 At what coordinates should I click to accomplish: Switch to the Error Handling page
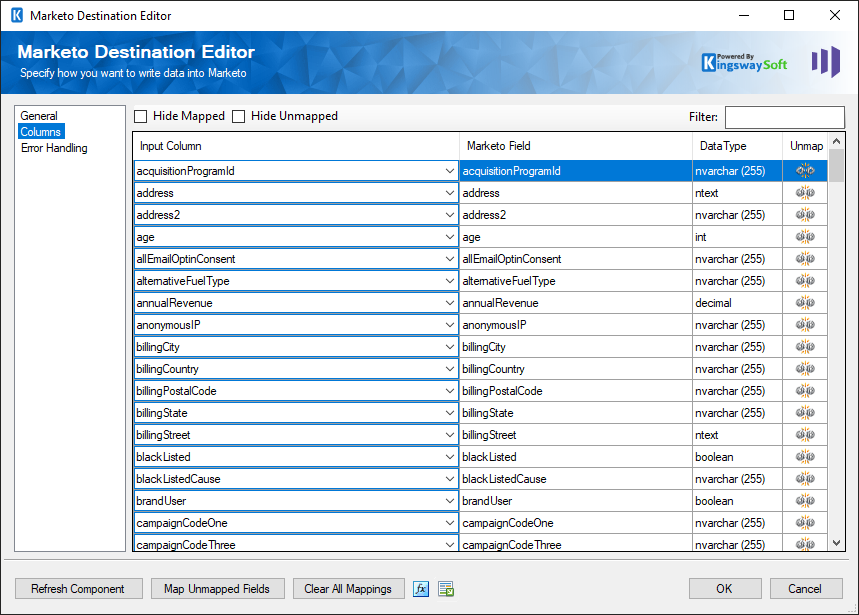point(54,148)
